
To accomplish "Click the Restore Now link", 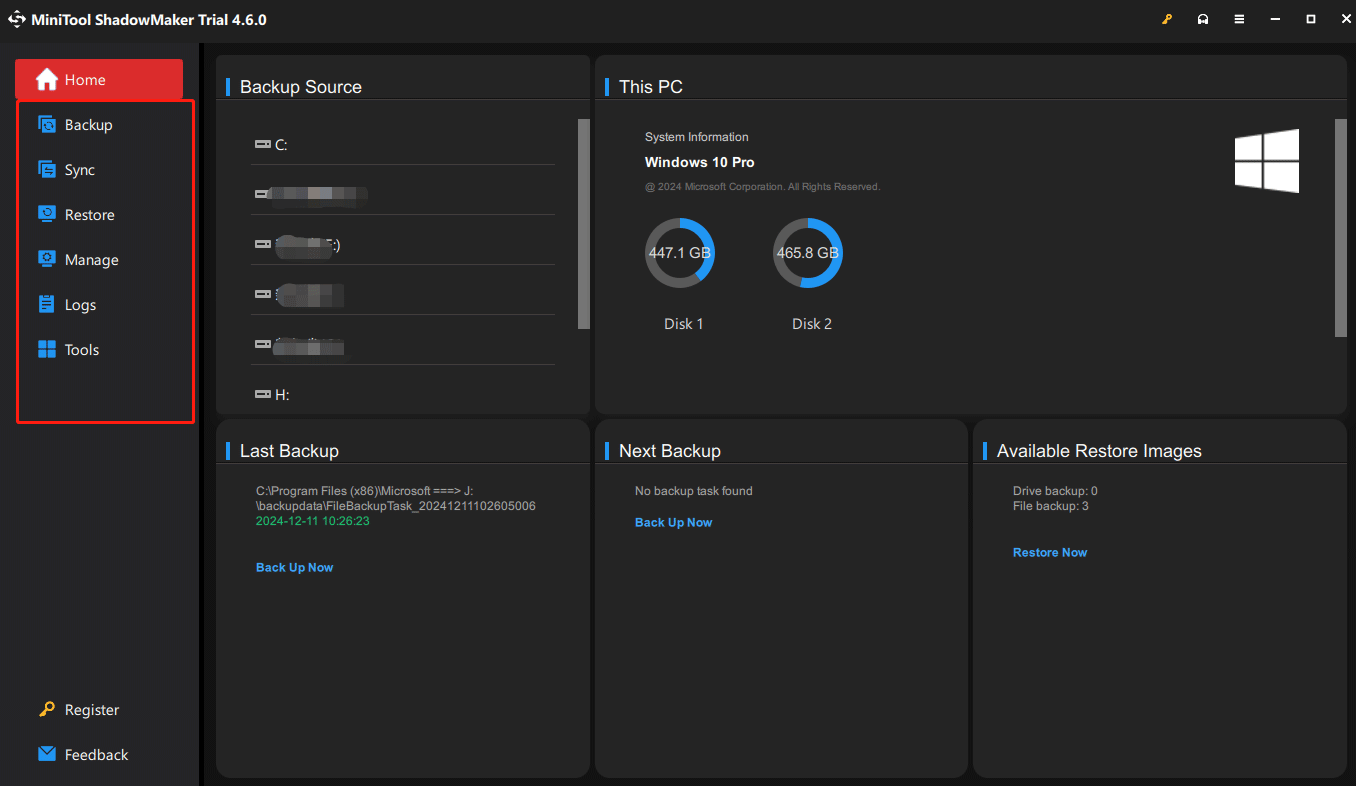I will tap(1049, 553).
